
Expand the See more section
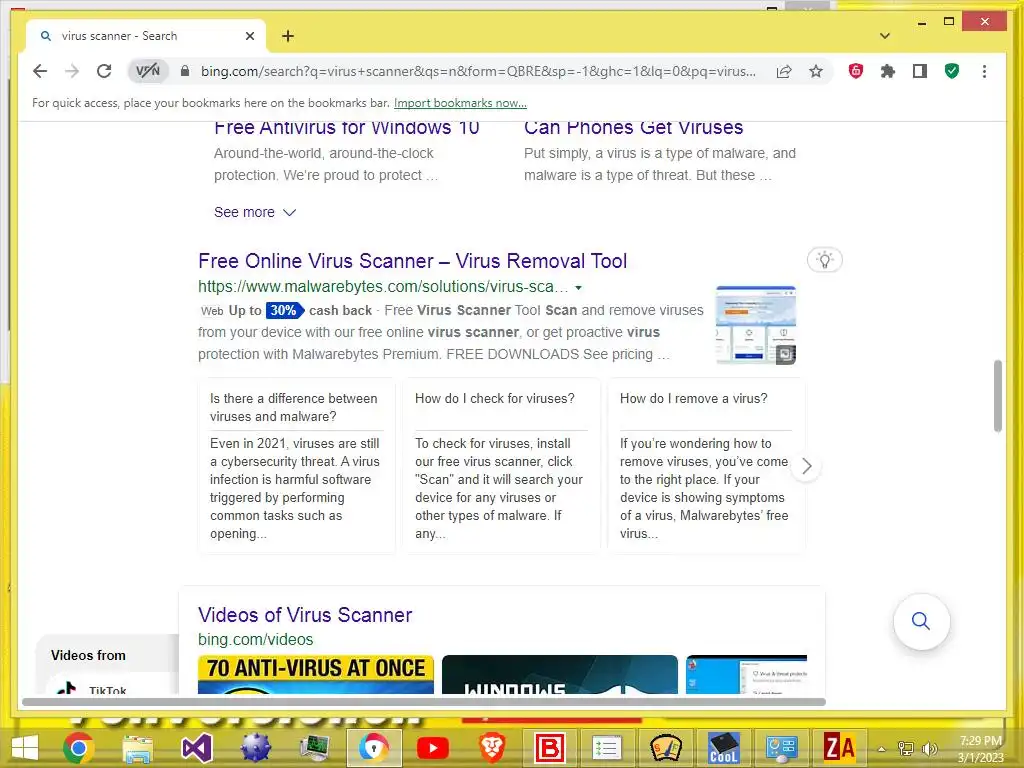(255, 212)
